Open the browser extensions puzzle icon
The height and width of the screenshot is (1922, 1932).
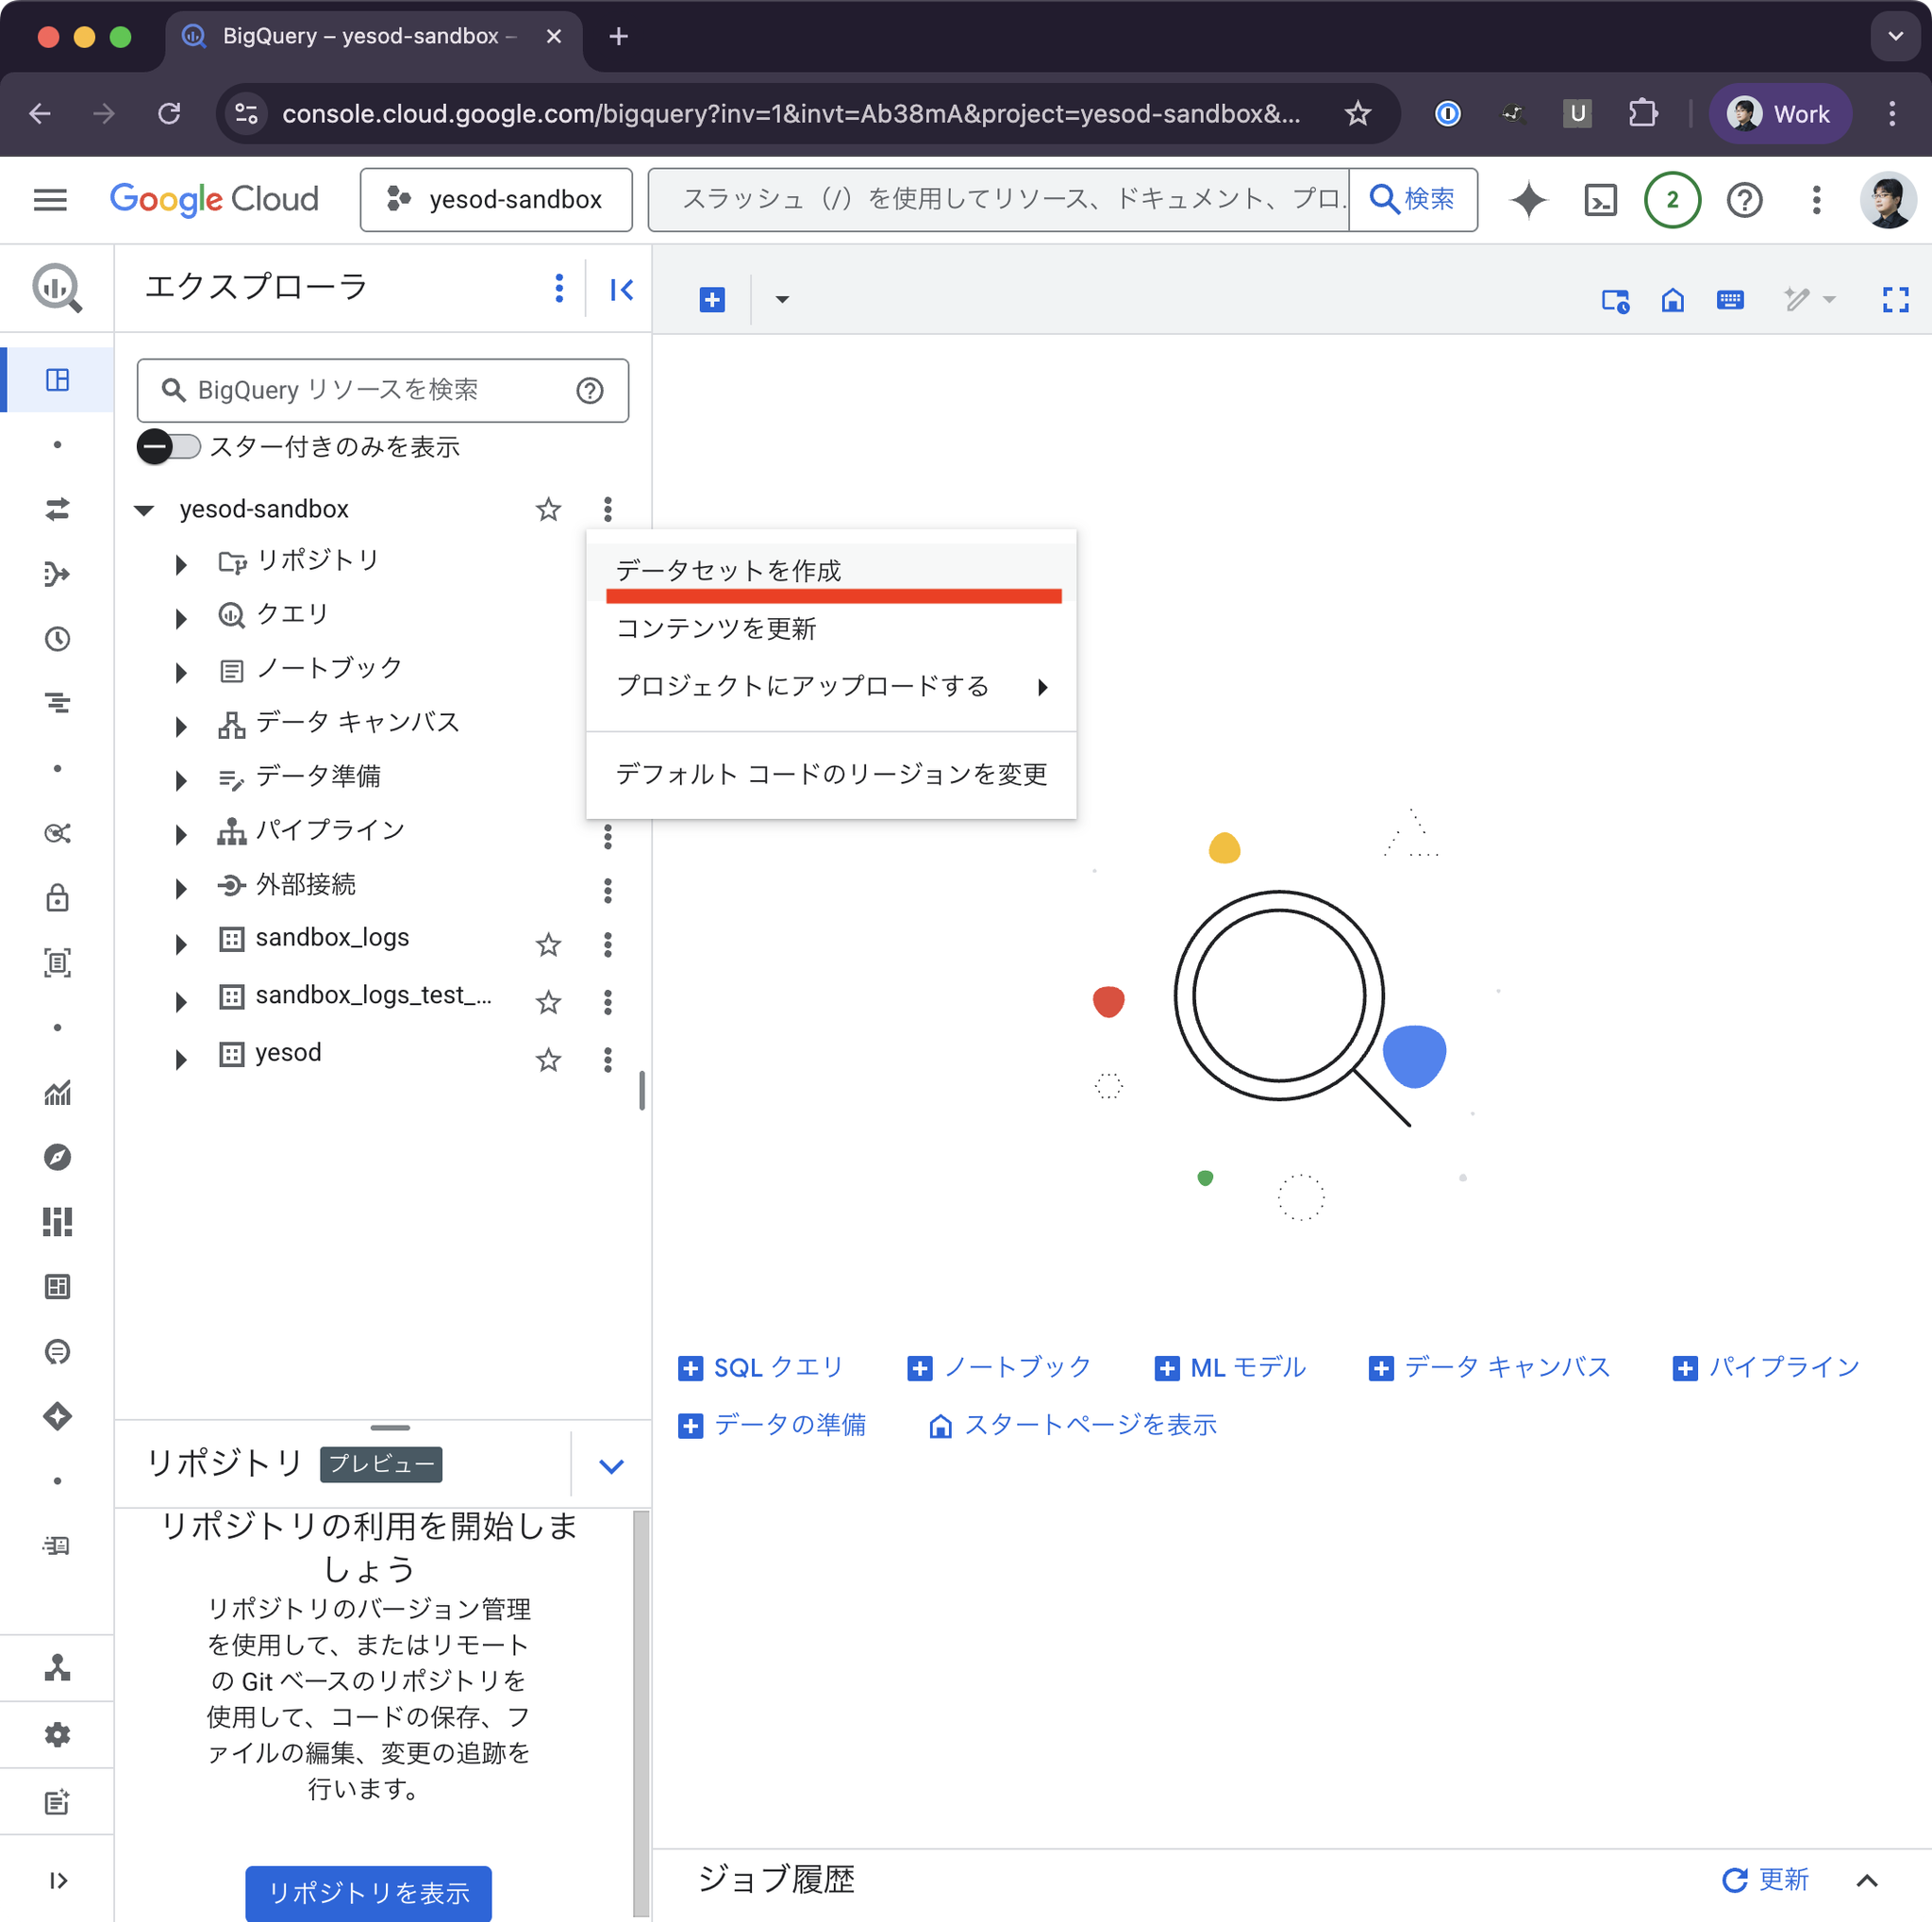[1642, 113]
